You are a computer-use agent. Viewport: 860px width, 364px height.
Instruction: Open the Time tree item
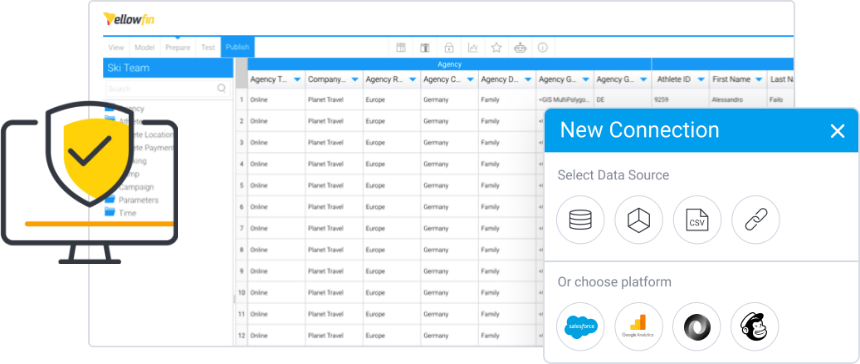(x=127, y=213)
